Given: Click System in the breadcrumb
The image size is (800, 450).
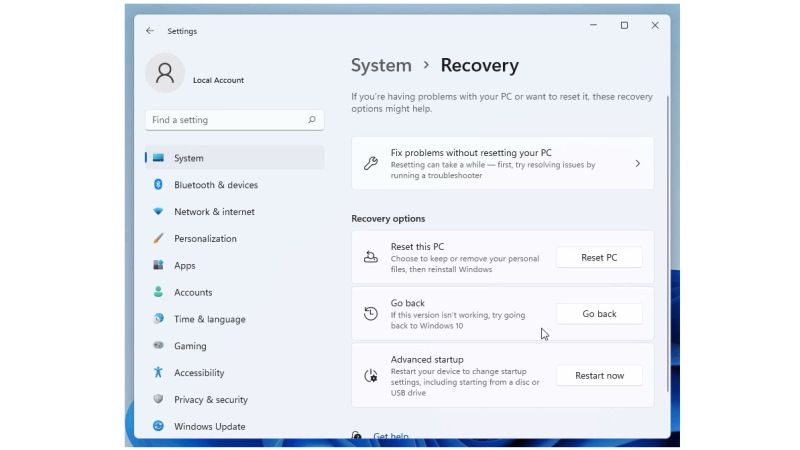Looking at the screenshot, I should pyautogui.click(x=381, y=65).
